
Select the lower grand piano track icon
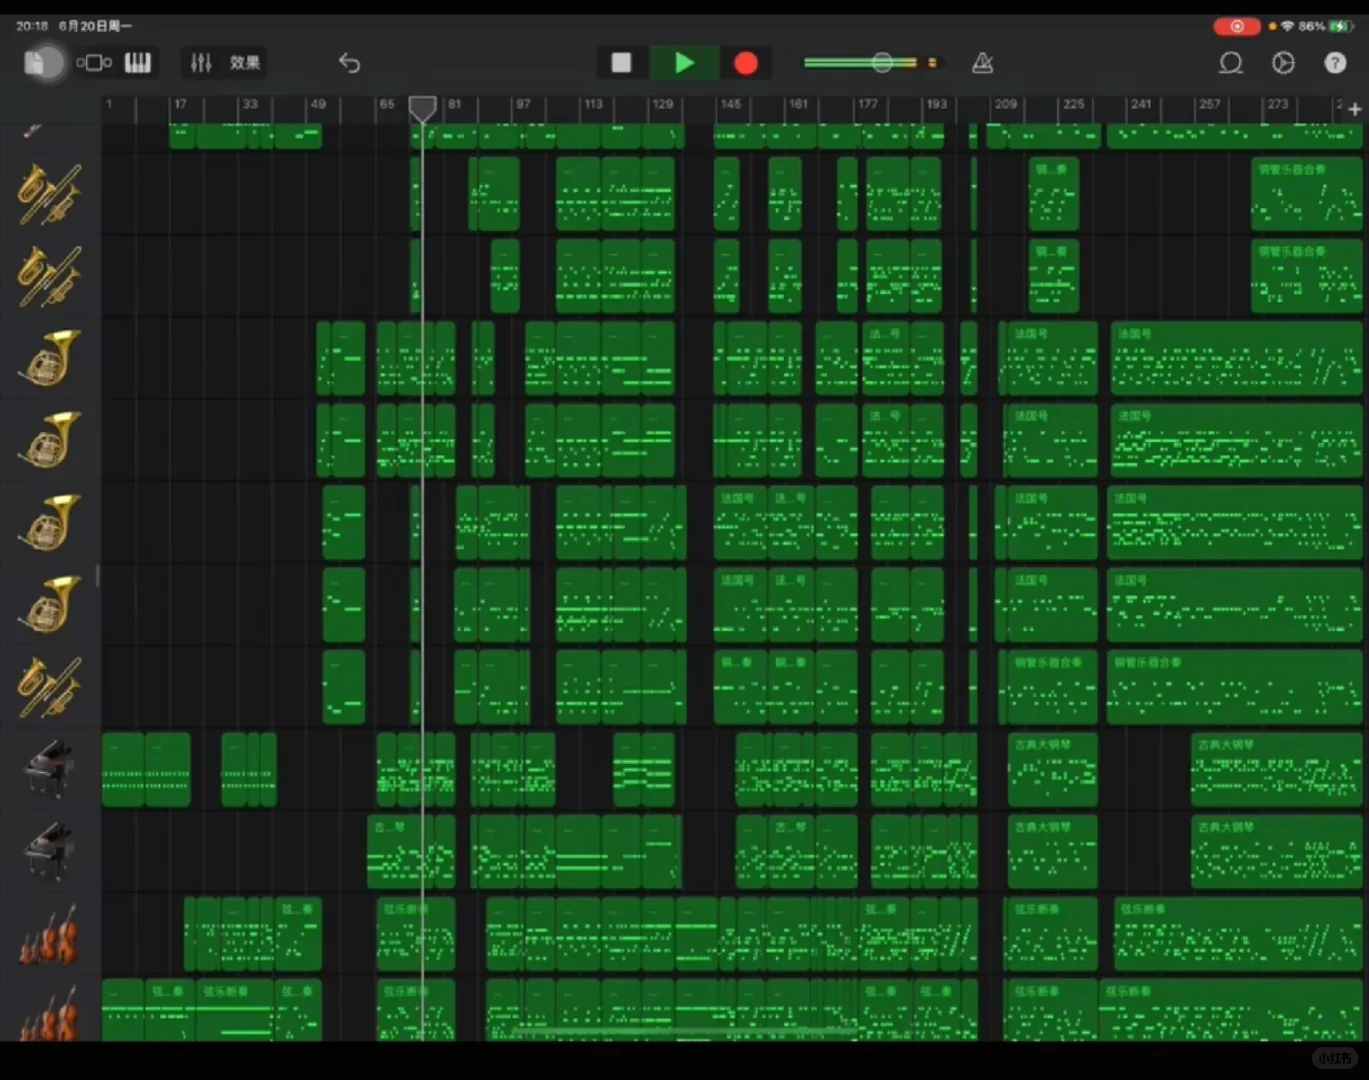[49, 851]
